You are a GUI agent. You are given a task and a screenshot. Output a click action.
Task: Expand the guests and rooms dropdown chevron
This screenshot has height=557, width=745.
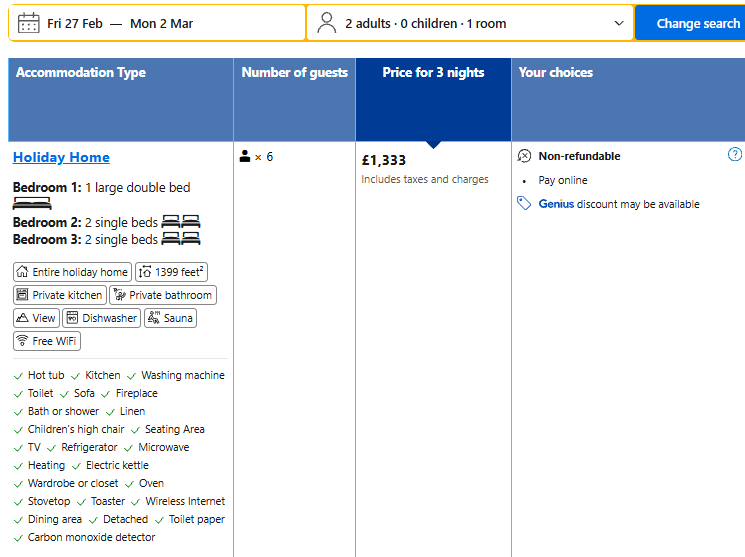619,23
